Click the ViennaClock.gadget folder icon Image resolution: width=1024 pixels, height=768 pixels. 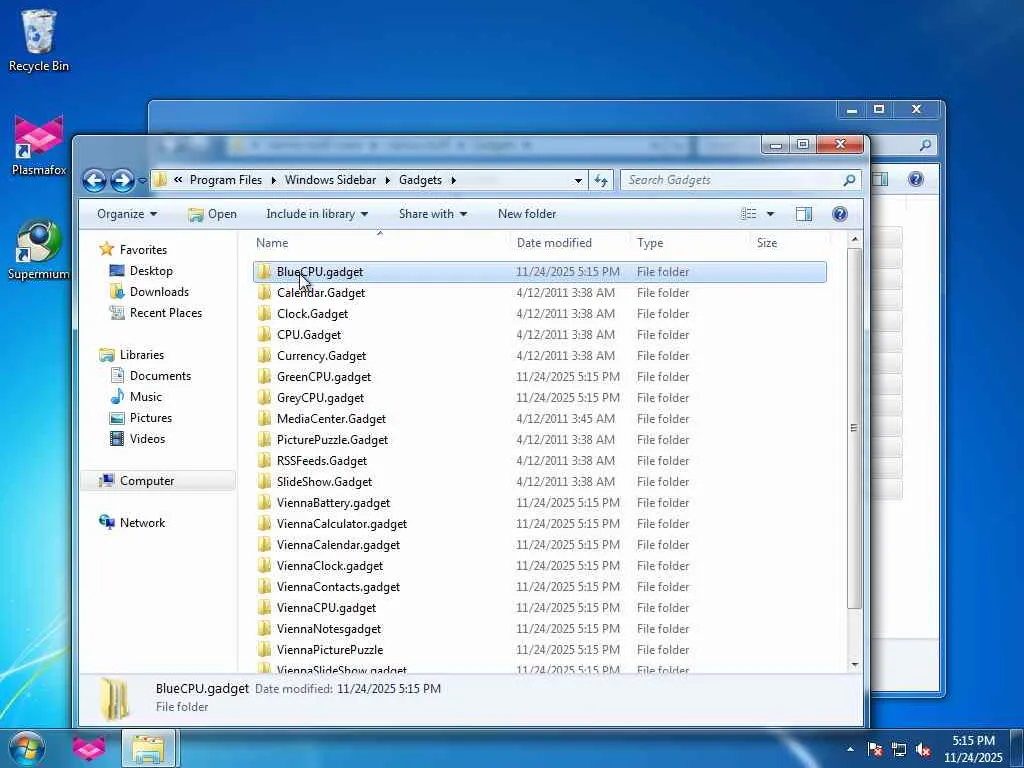click(264, 566)
